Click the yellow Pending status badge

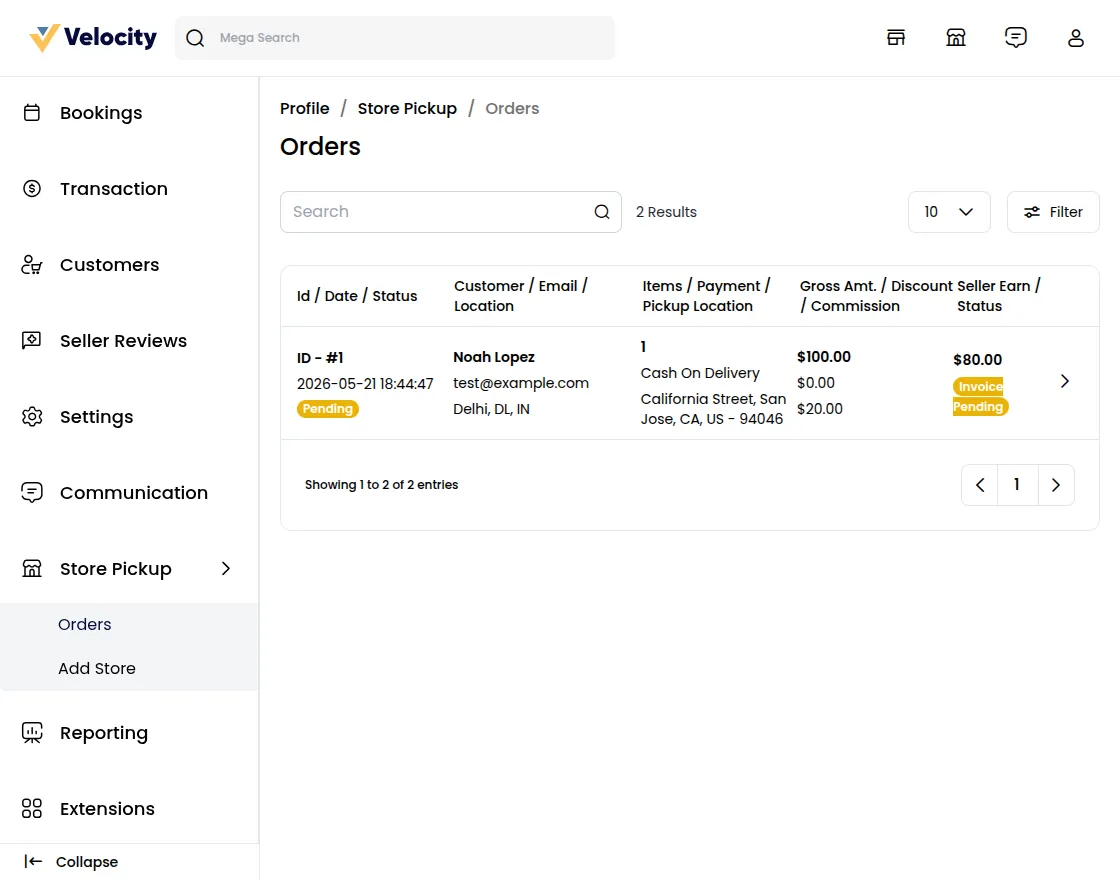click(328, 409)
